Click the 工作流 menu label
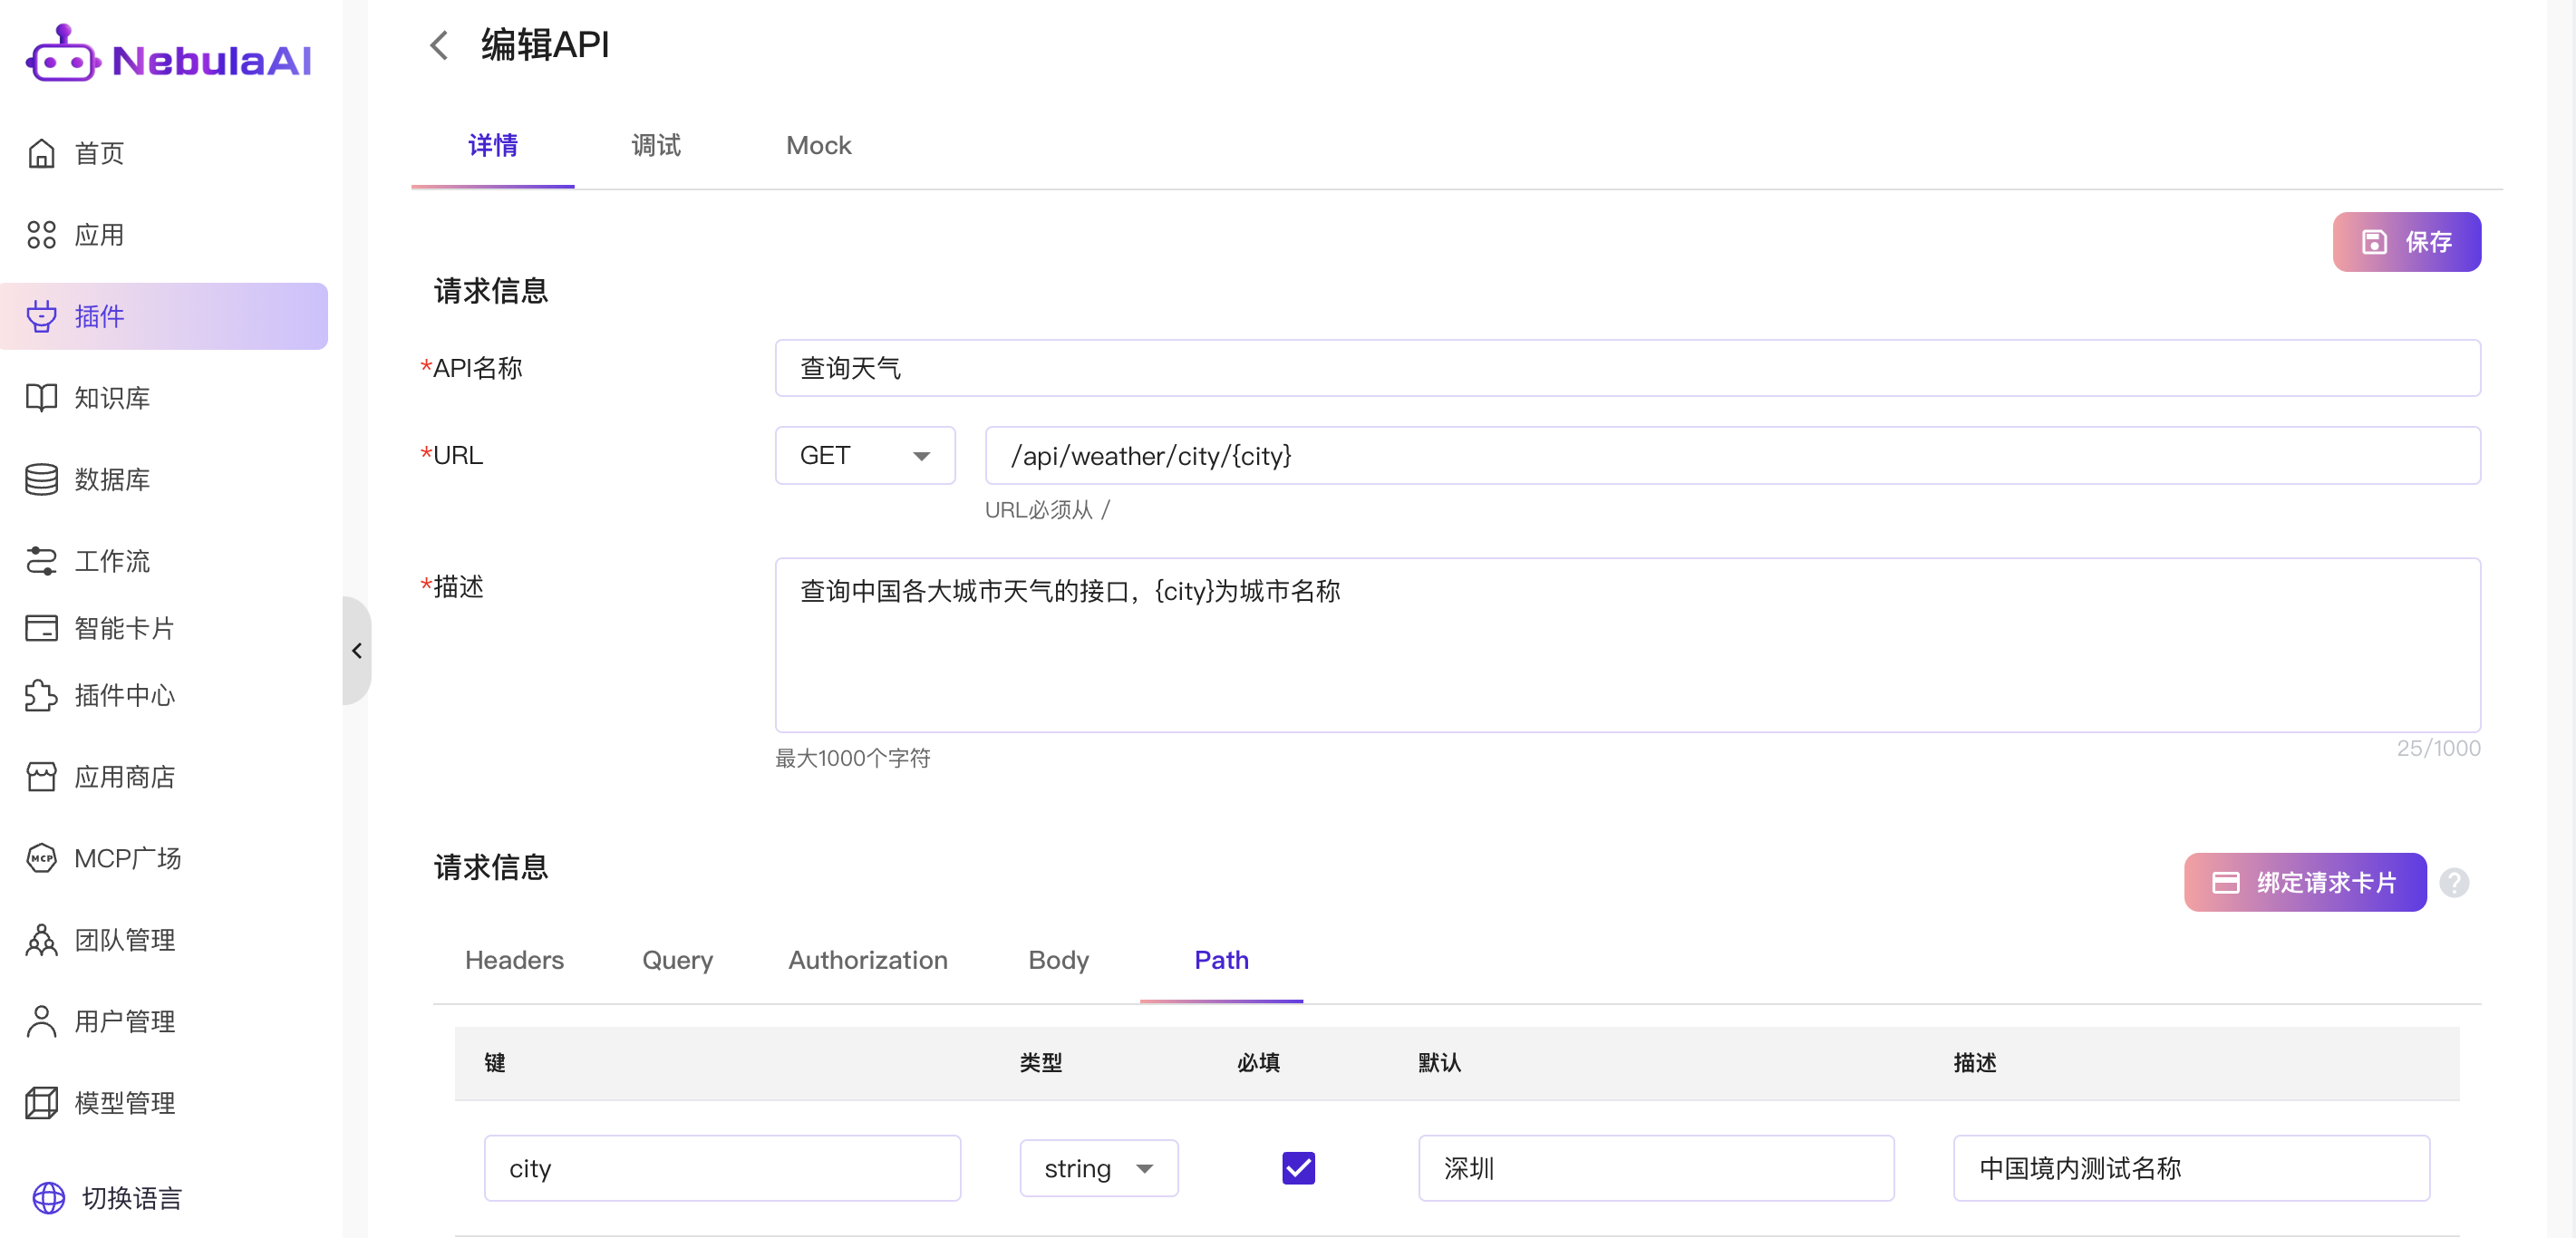The image size is (2576, 1238). click(112, 561)
